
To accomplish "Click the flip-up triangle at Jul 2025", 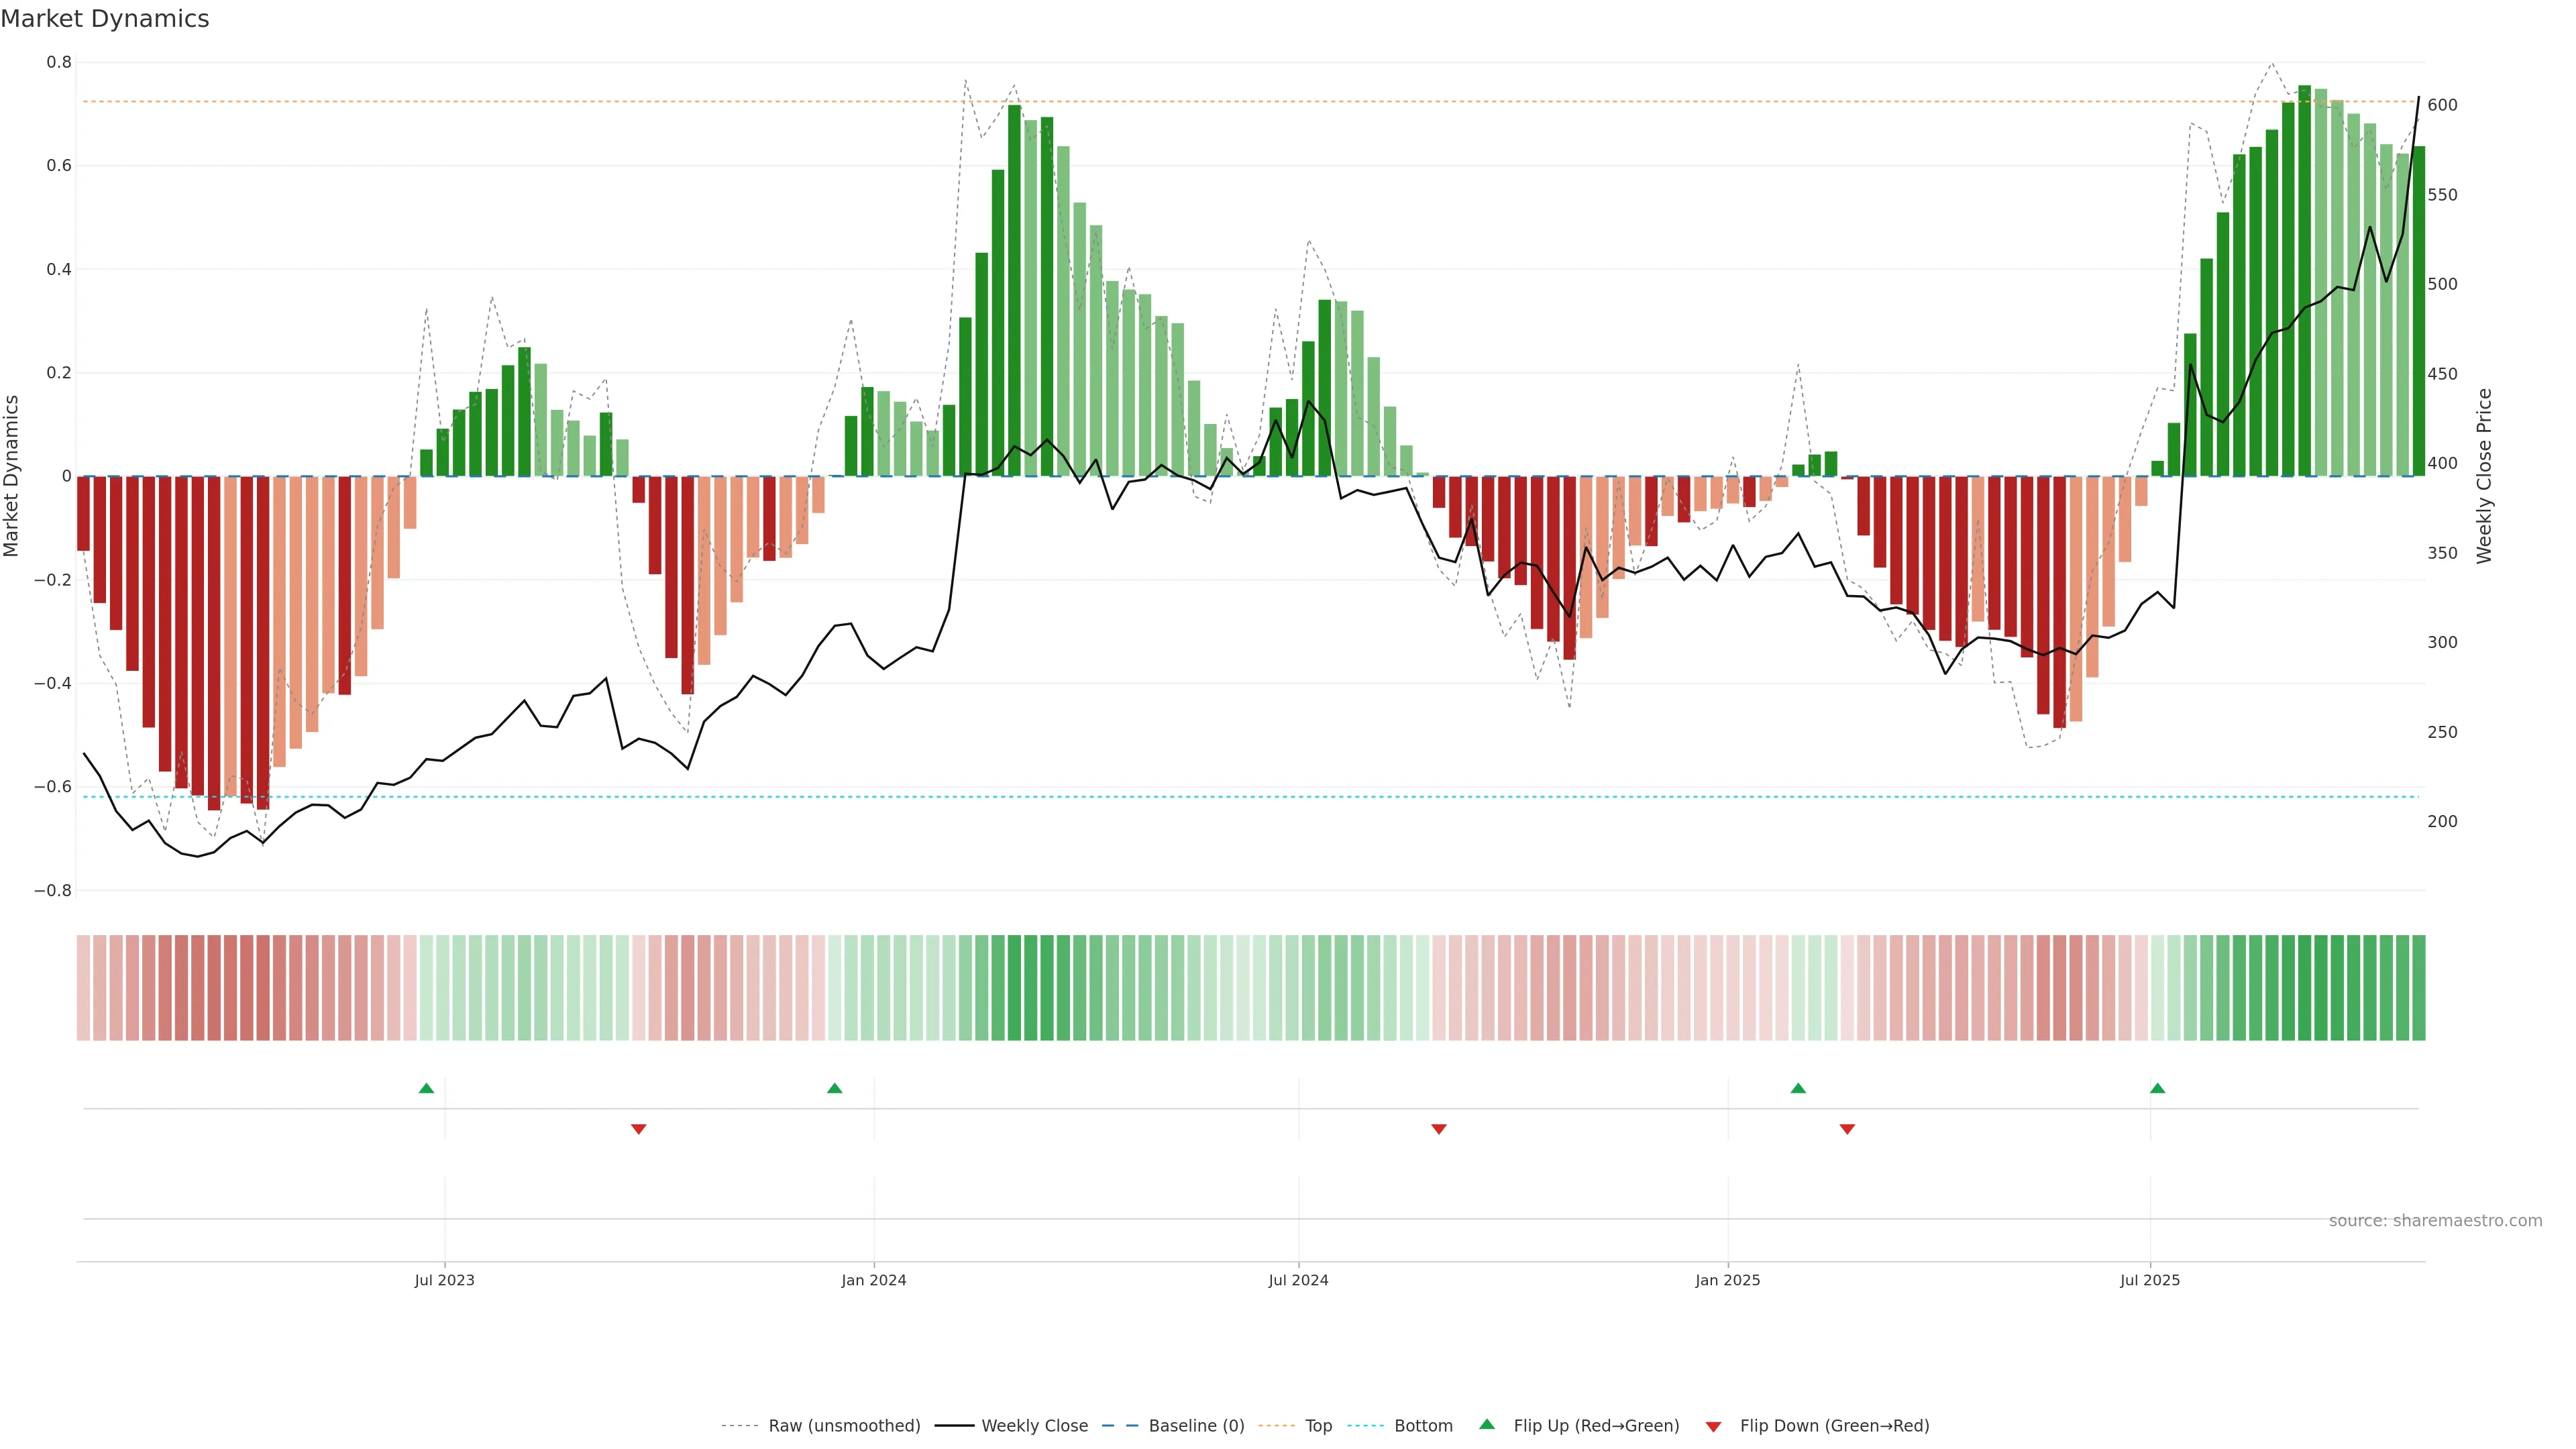I will [x=2157, y=1088].
